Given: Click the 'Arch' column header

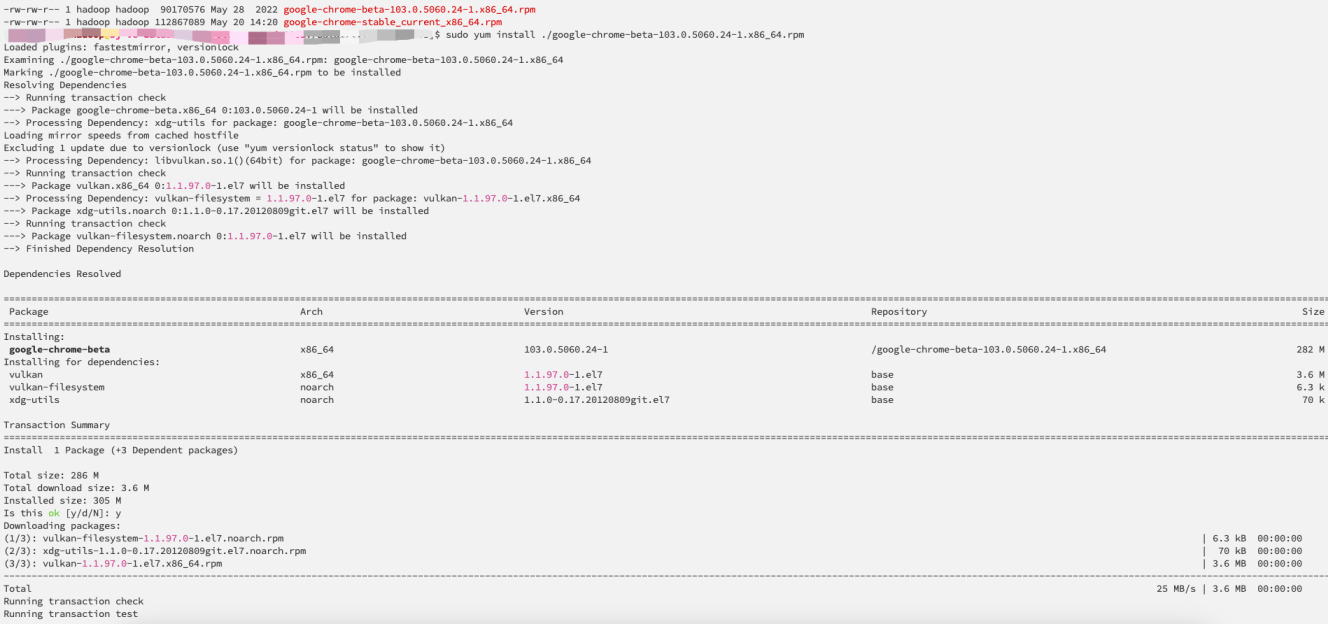Looking at the screenshot, I should click(x=311, y=312).
